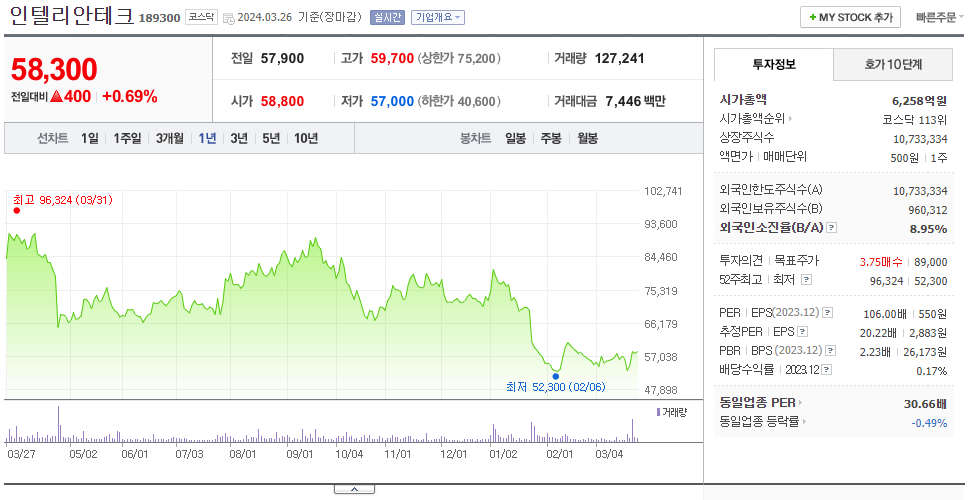
Task: Click the 하한가 40,600 text
Action: (459, 101)
